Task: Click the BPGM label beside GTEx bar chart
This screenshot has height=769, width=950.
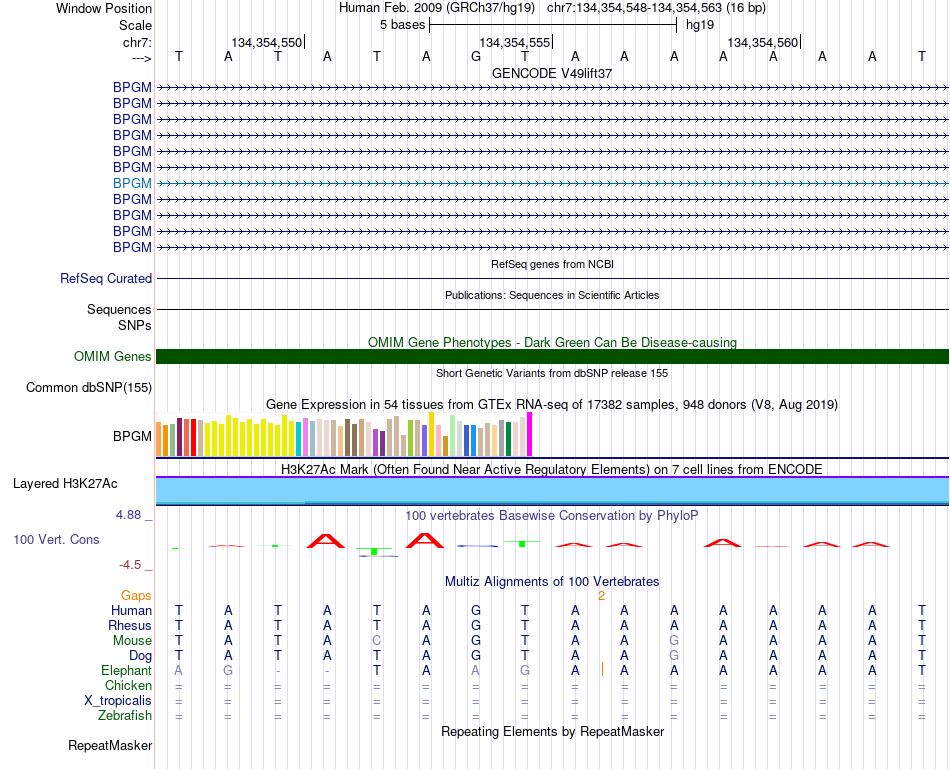Action: pos(132,436)
